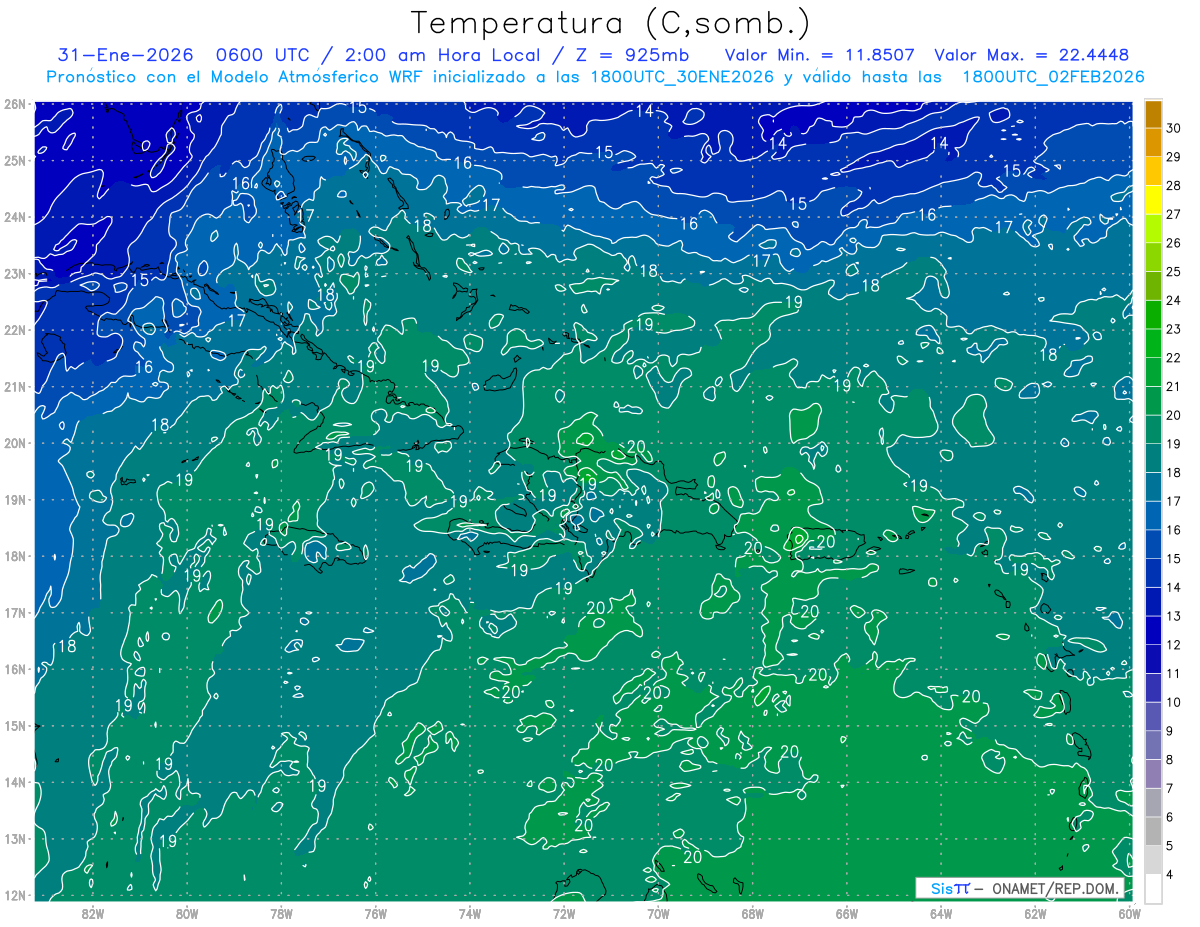Click the "60W" longitude axis label

click(1130, 913)
